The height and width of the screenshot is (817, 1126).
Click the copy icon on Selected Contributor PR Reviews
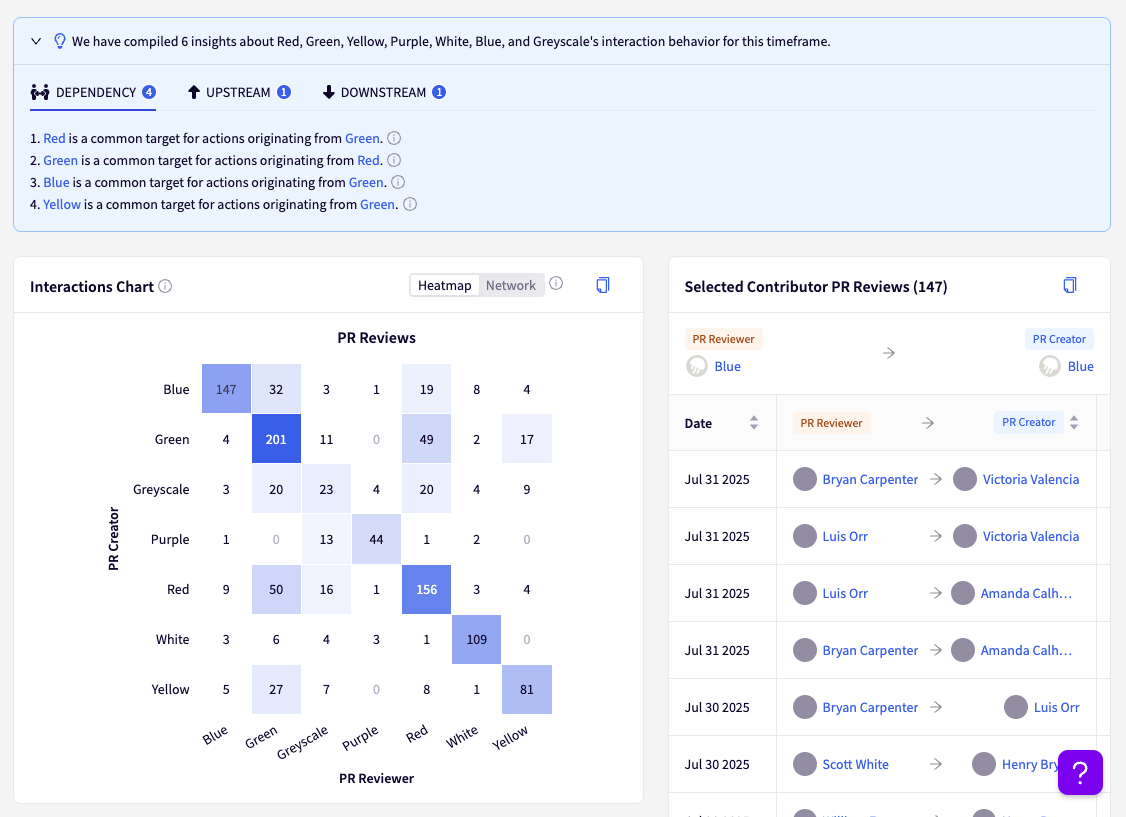pos(1070,285)
